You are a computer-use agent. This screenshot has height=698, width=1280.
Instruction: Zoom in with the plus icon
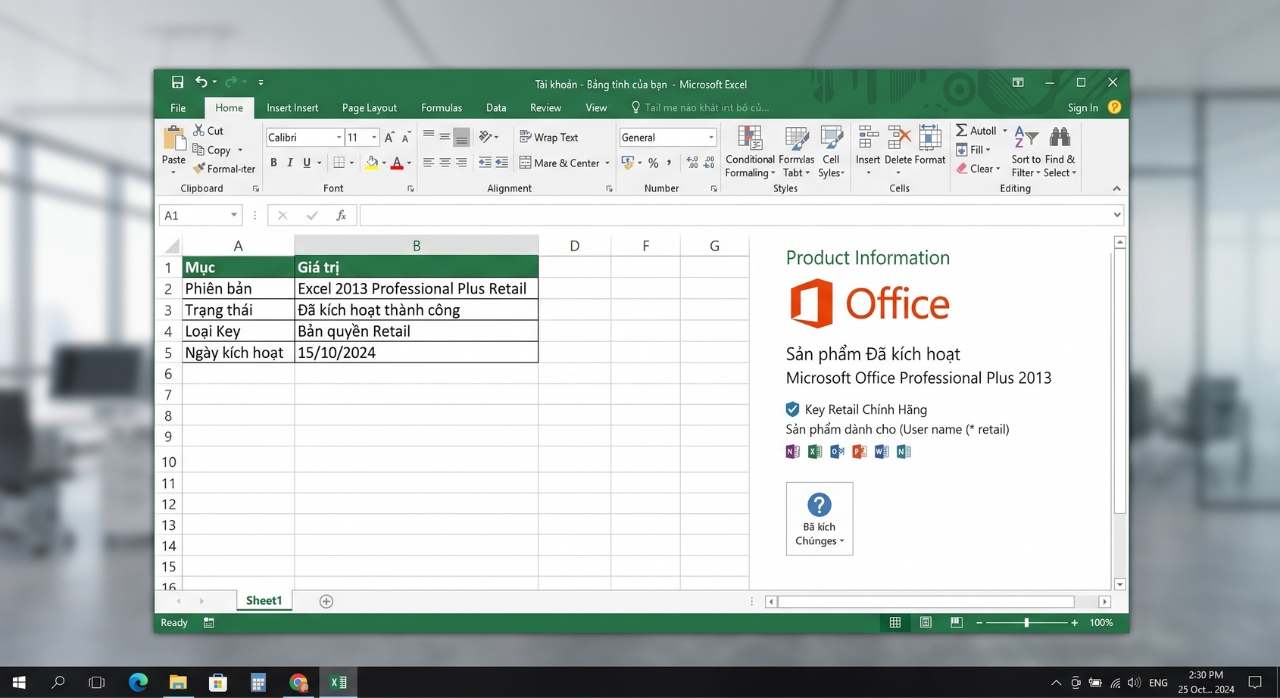tap(1075, 623)
